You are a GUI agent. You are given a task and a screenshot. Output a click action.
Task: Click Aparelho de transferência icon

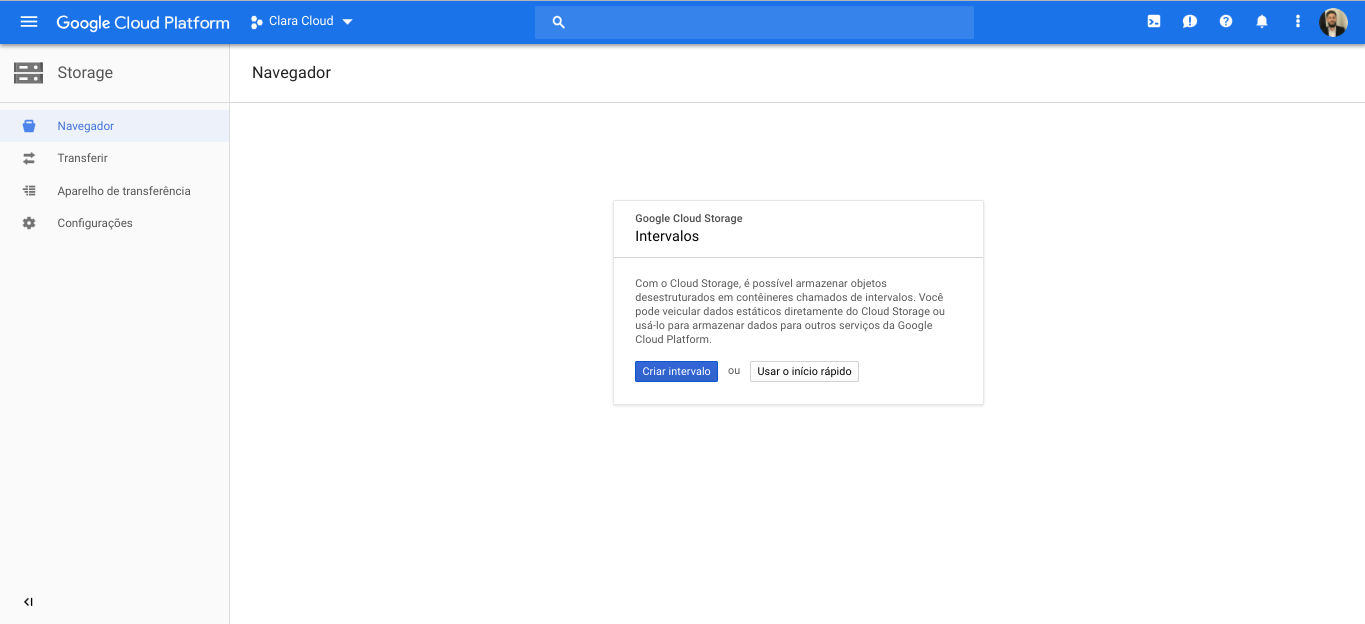tap(29, 191)
